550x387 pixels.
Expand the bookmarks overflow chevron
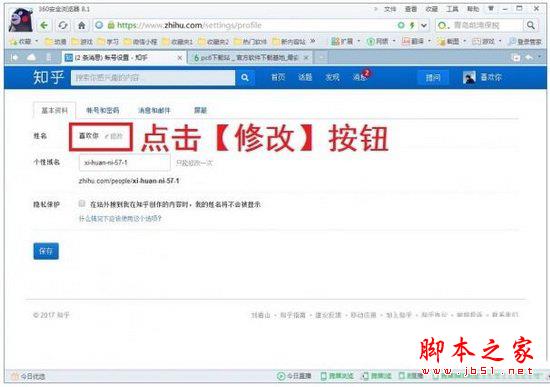[x=312, y=41]
